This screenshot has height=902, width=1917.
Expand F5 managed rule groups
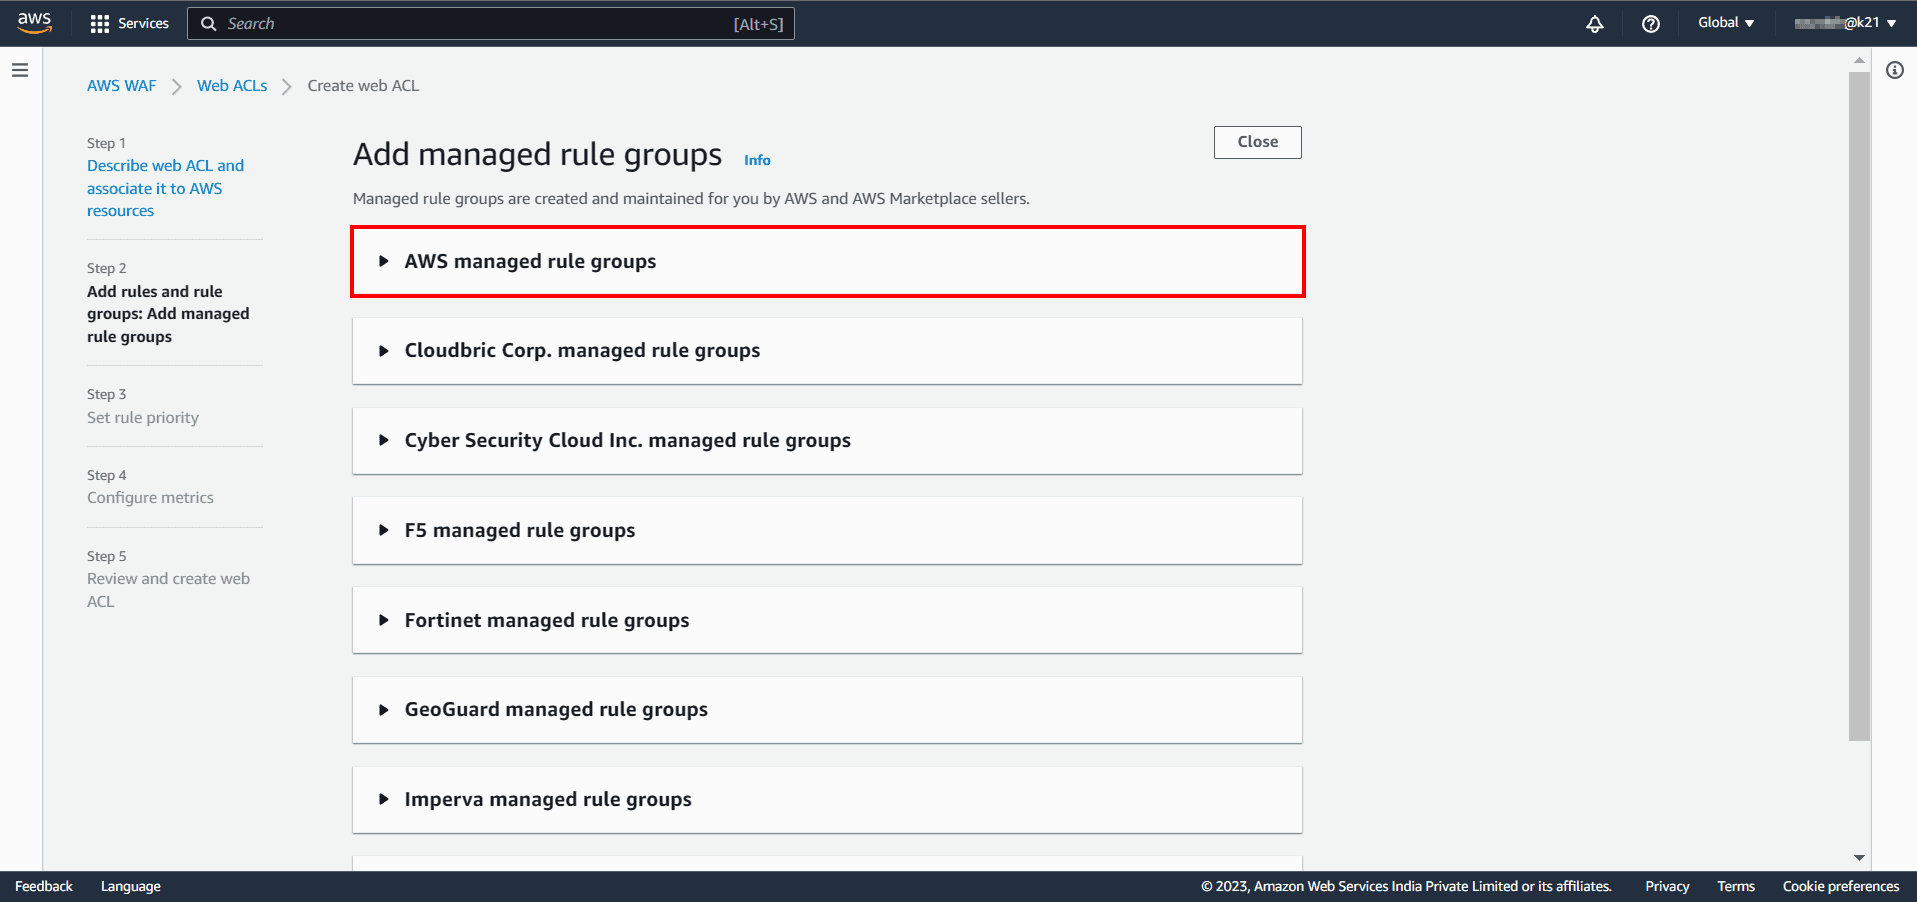click(x=519, y=531)
